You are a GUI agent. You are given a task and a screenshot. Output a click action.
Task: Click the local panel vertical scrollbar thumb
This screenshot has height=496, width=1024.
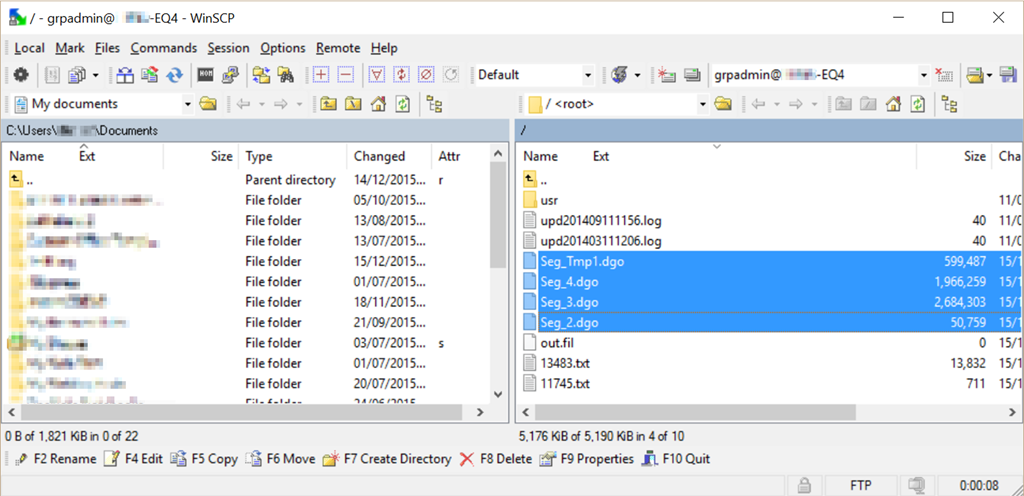[x=497, y=215]
